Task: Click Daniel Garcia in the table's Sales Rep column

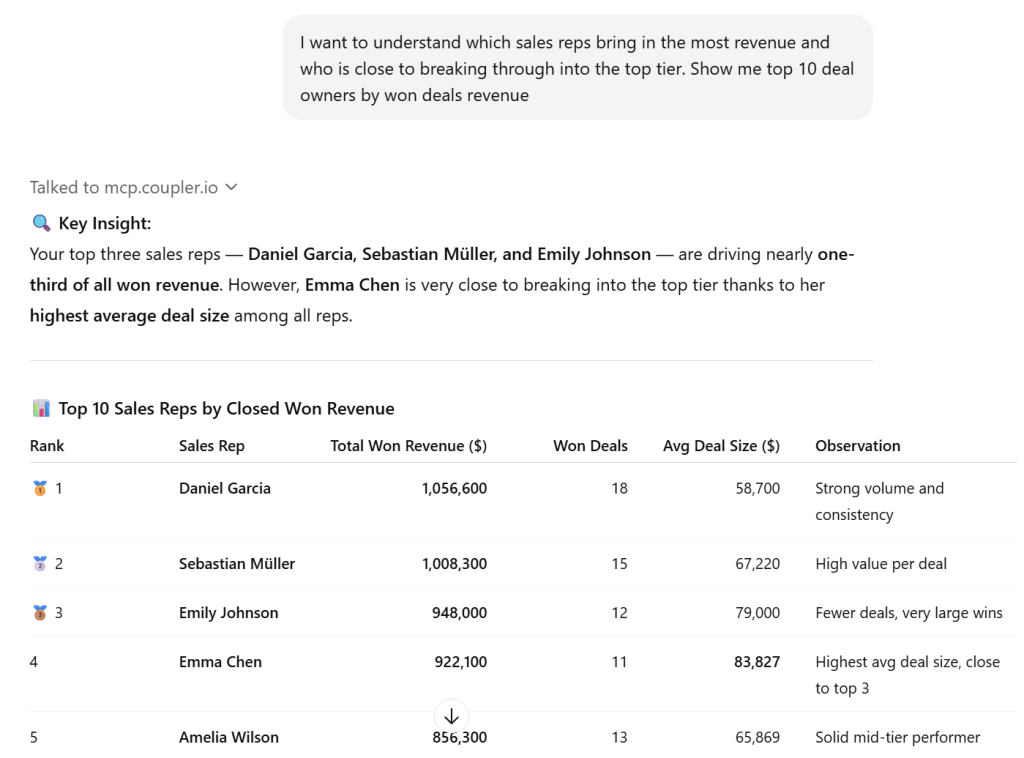Action: (224, 489)
